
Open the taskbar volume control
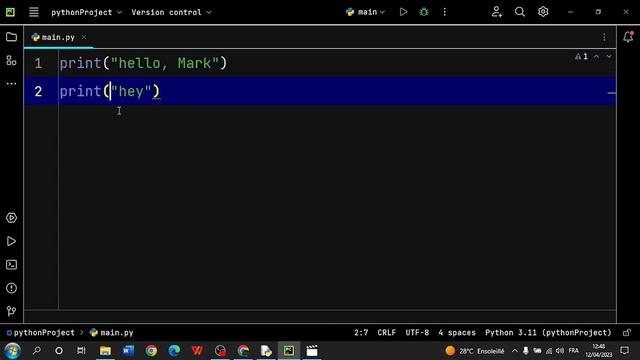click(x=560, y=351)
